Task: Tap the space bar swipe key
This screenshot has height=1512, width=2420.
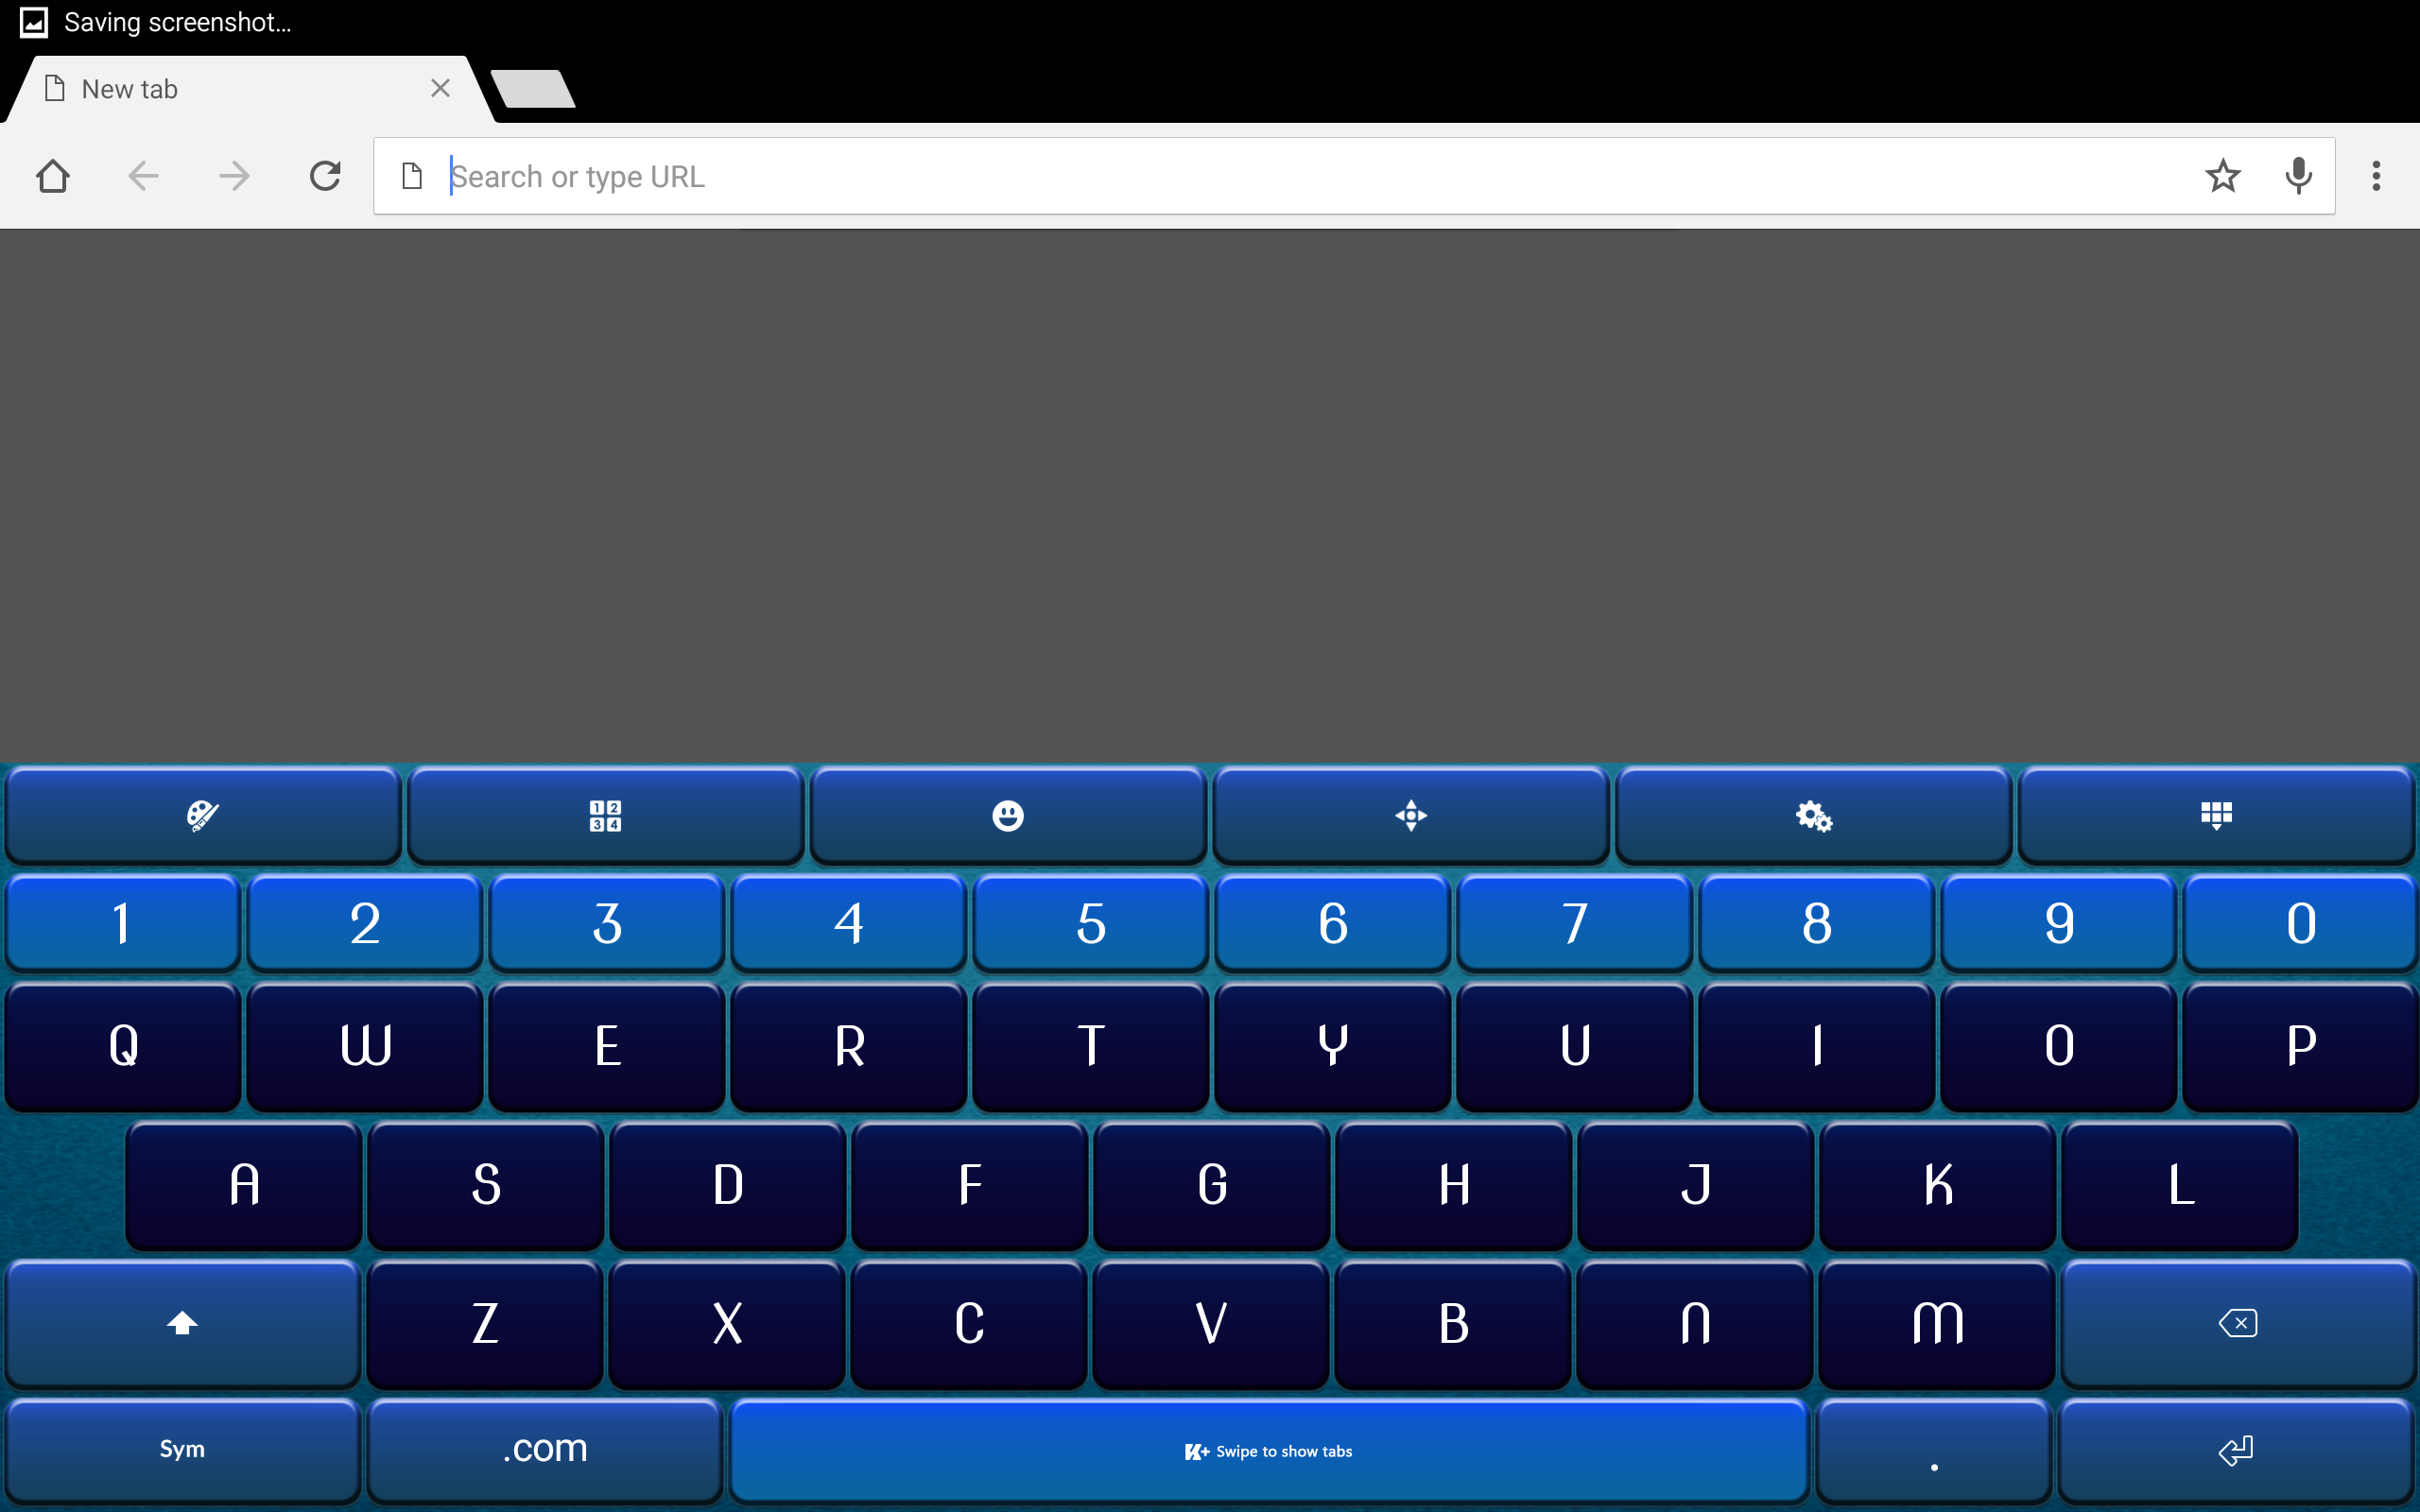Action: coord(1268,1450)
